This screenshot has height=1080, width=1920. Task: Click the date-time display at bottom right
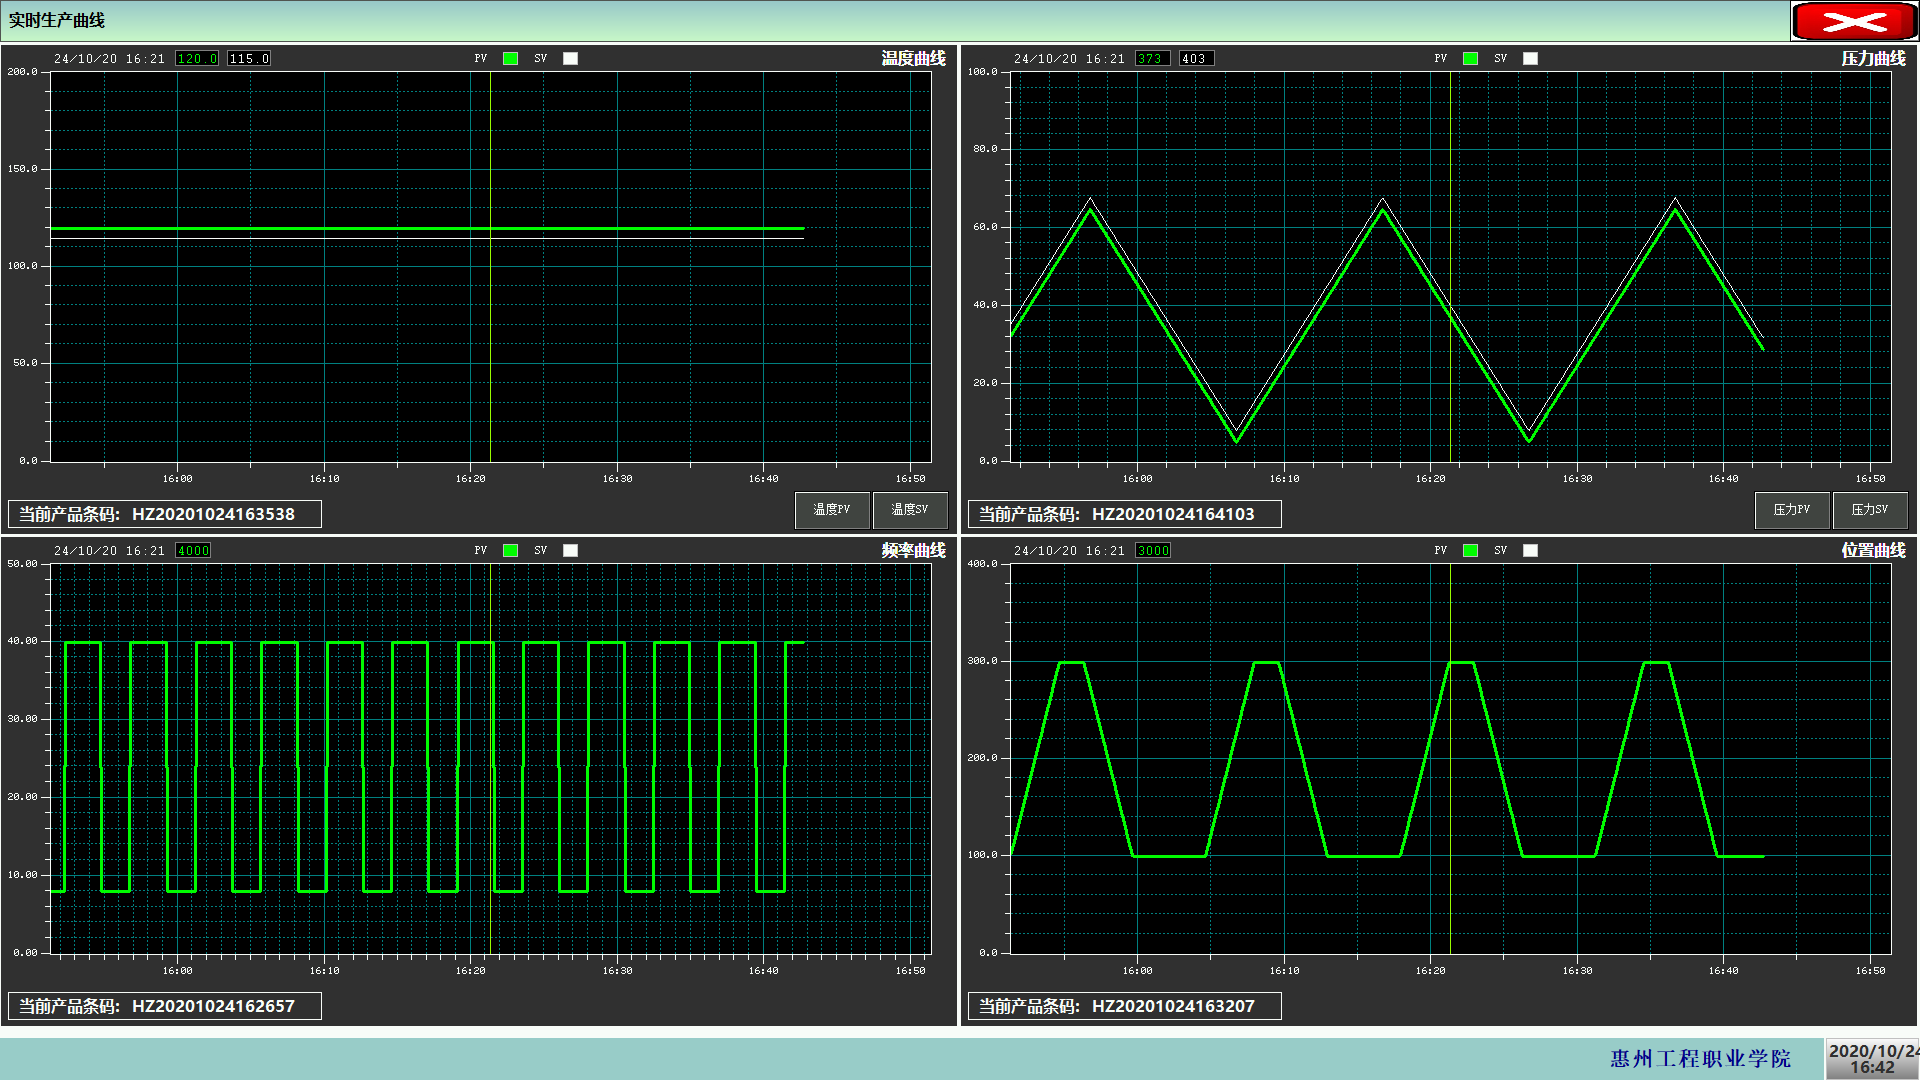pos(1872,1058)
